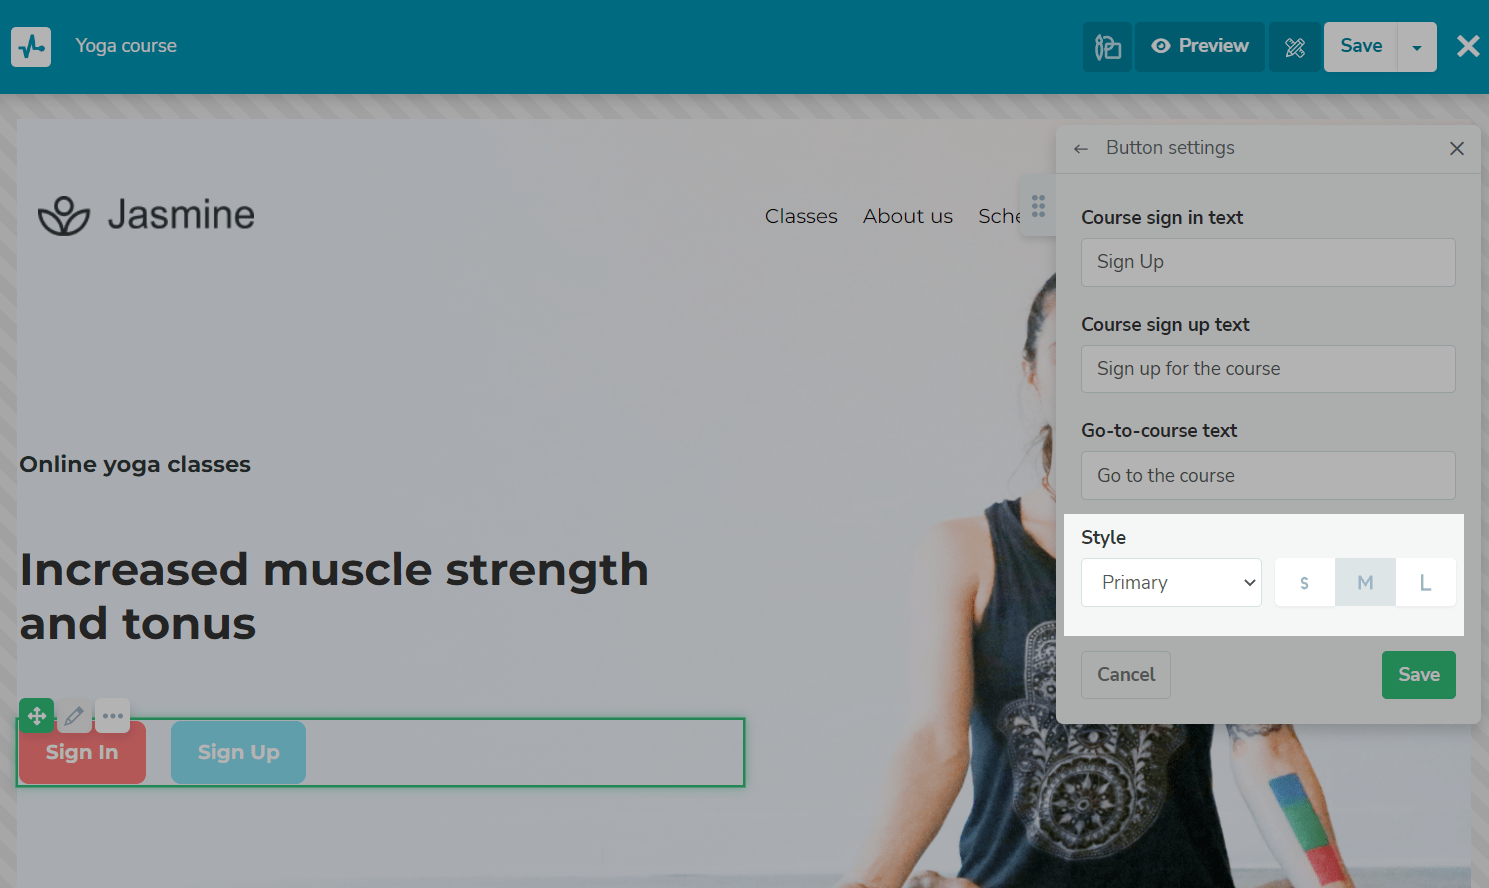Open the design tools crossed-brush icon
1489x888 pixels.
click(x=1294, y=47)
